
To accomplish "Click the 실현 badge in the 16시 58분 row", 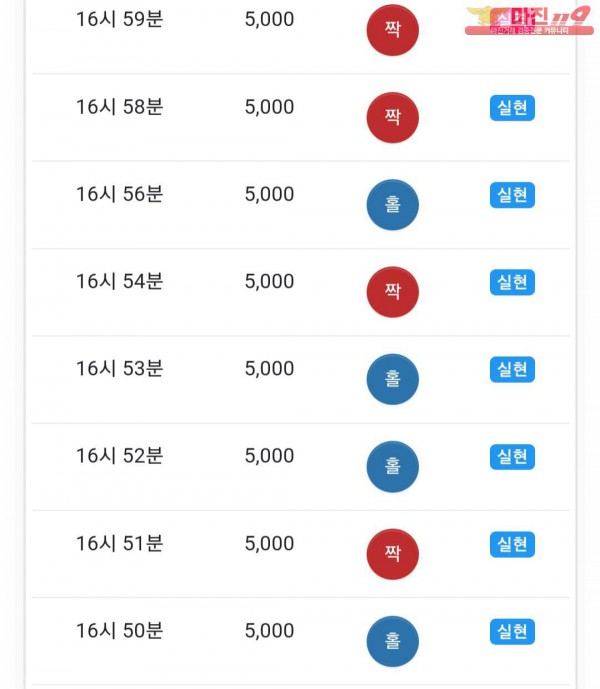I will click(x=513, y=108).
